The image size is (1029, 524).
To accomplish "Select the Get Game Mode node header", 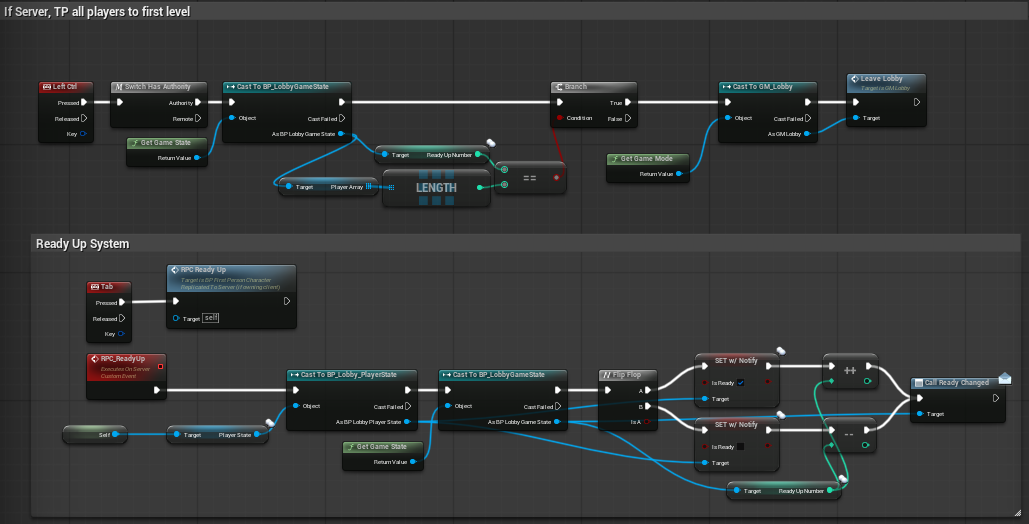I will coord(648,159).
